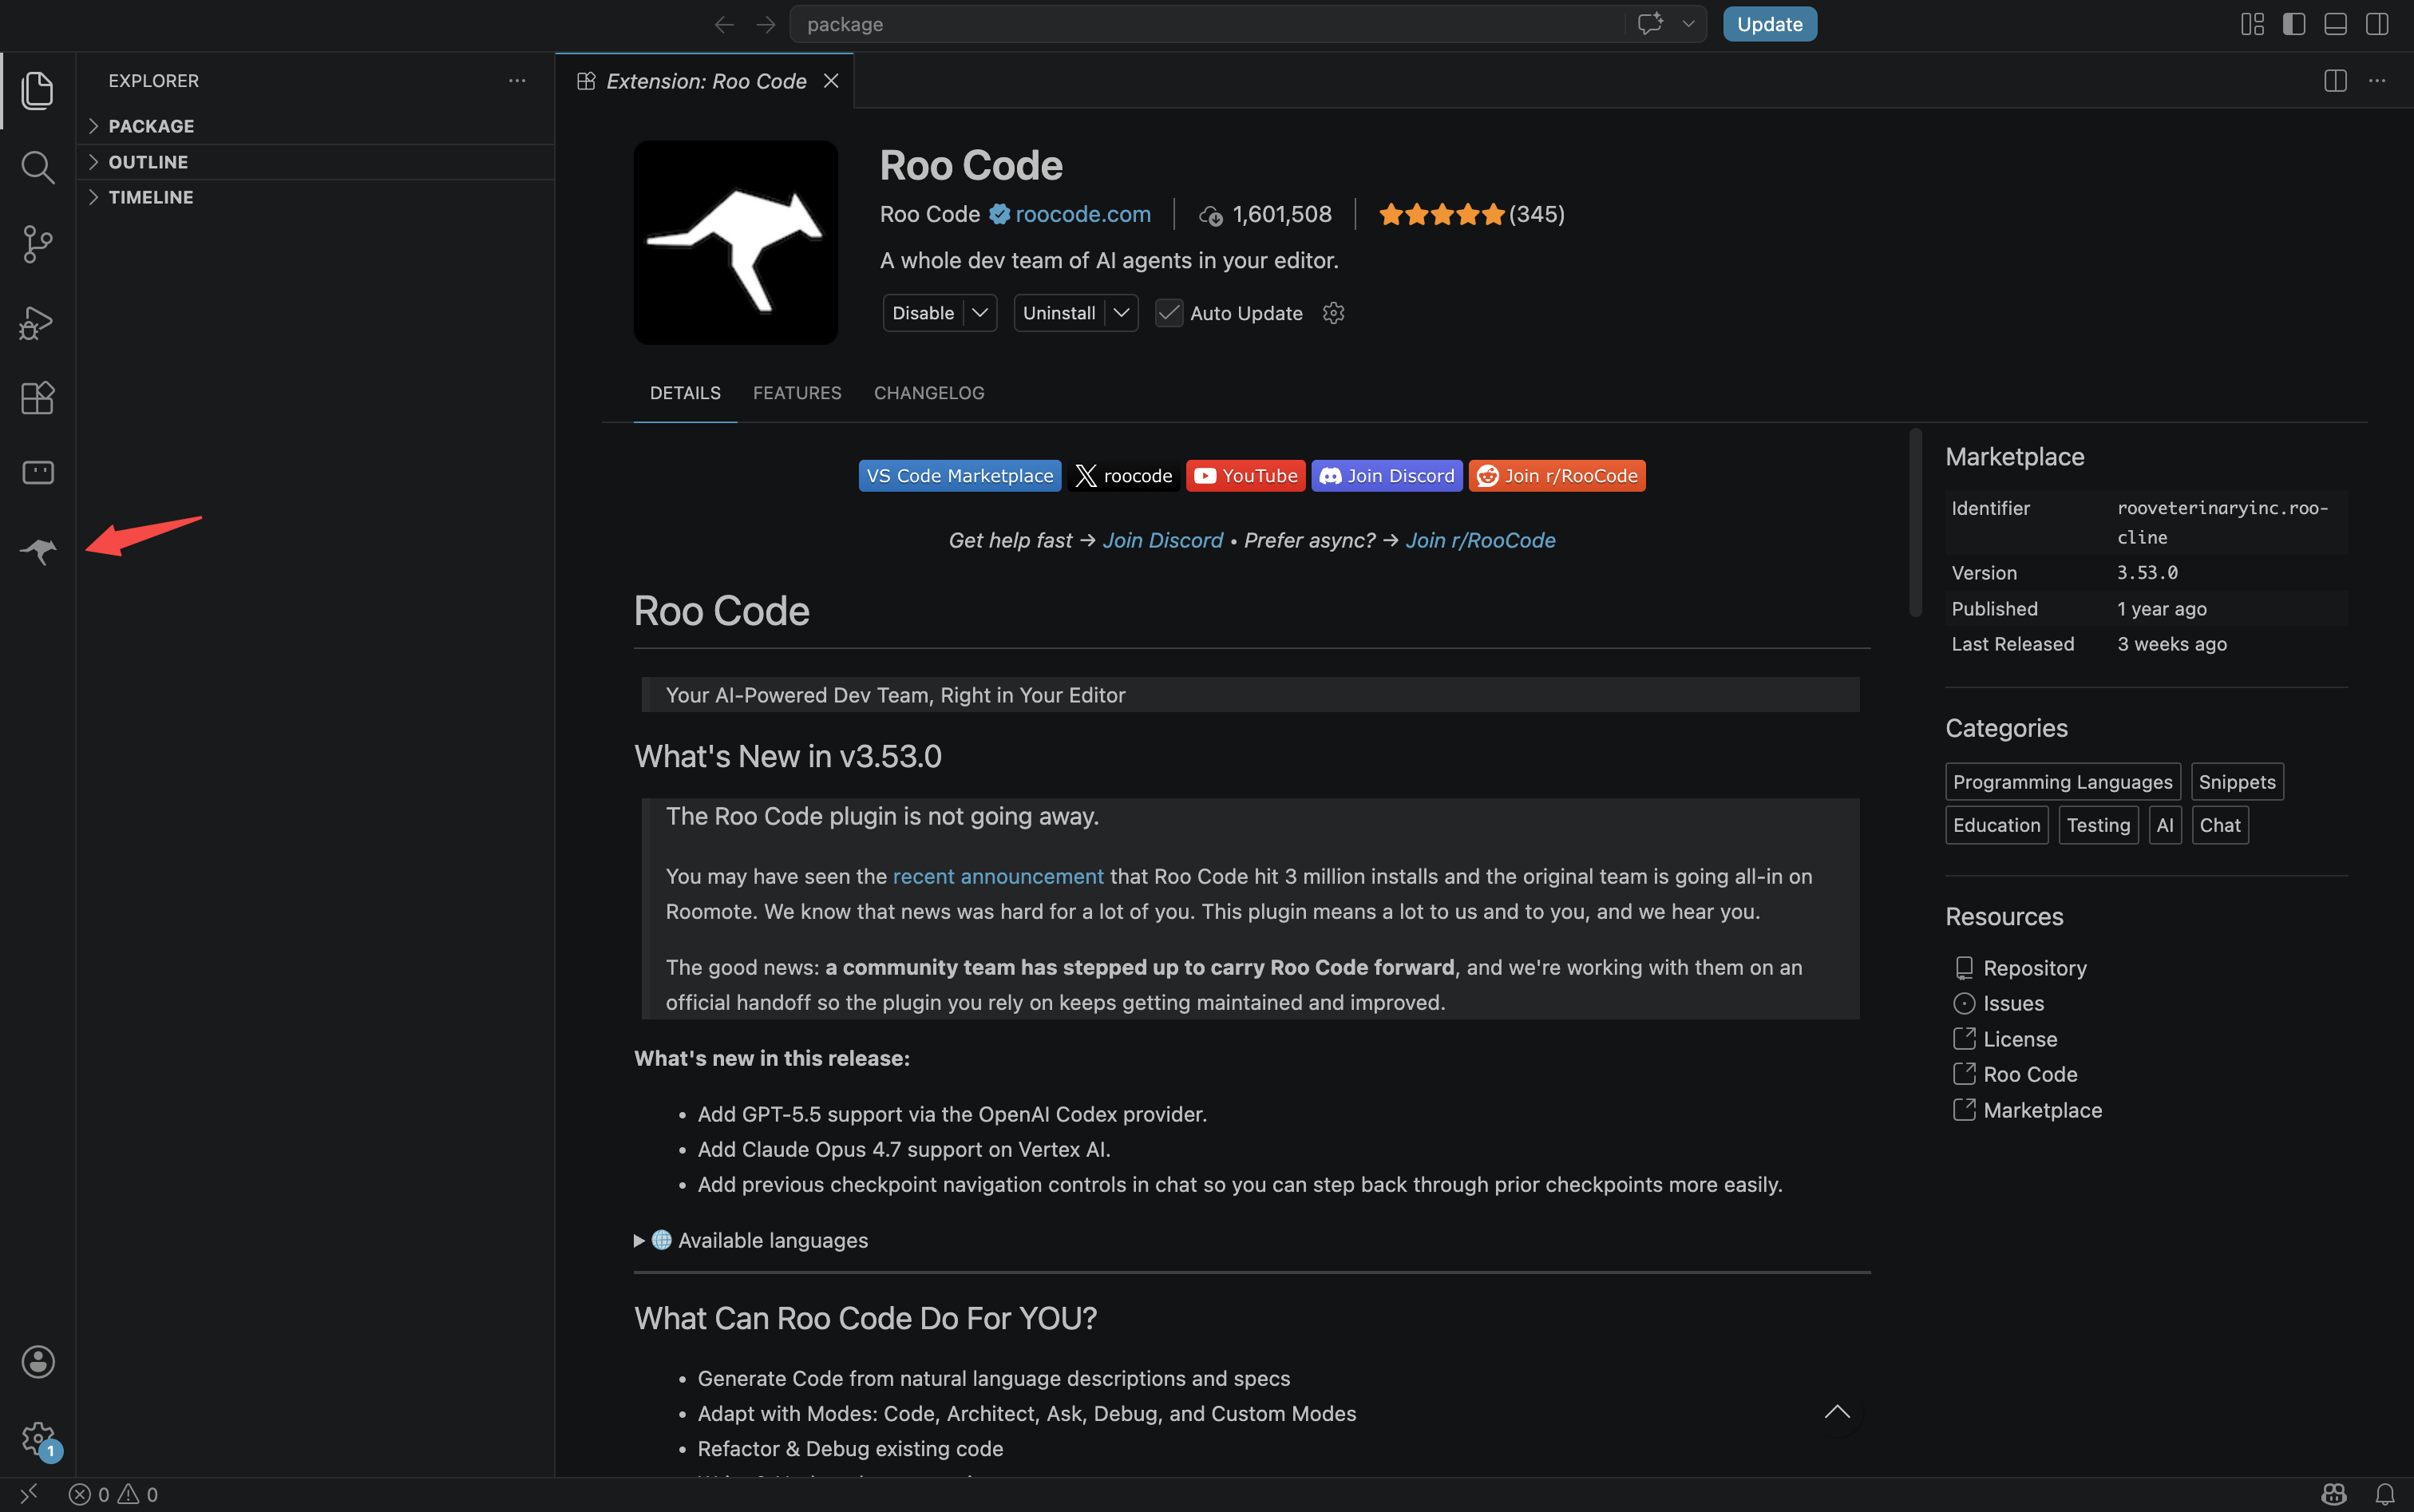The height and width of the screenshot is (1512, 2414).
Task: Select the Chat category tag
Action: point(2220,825)
